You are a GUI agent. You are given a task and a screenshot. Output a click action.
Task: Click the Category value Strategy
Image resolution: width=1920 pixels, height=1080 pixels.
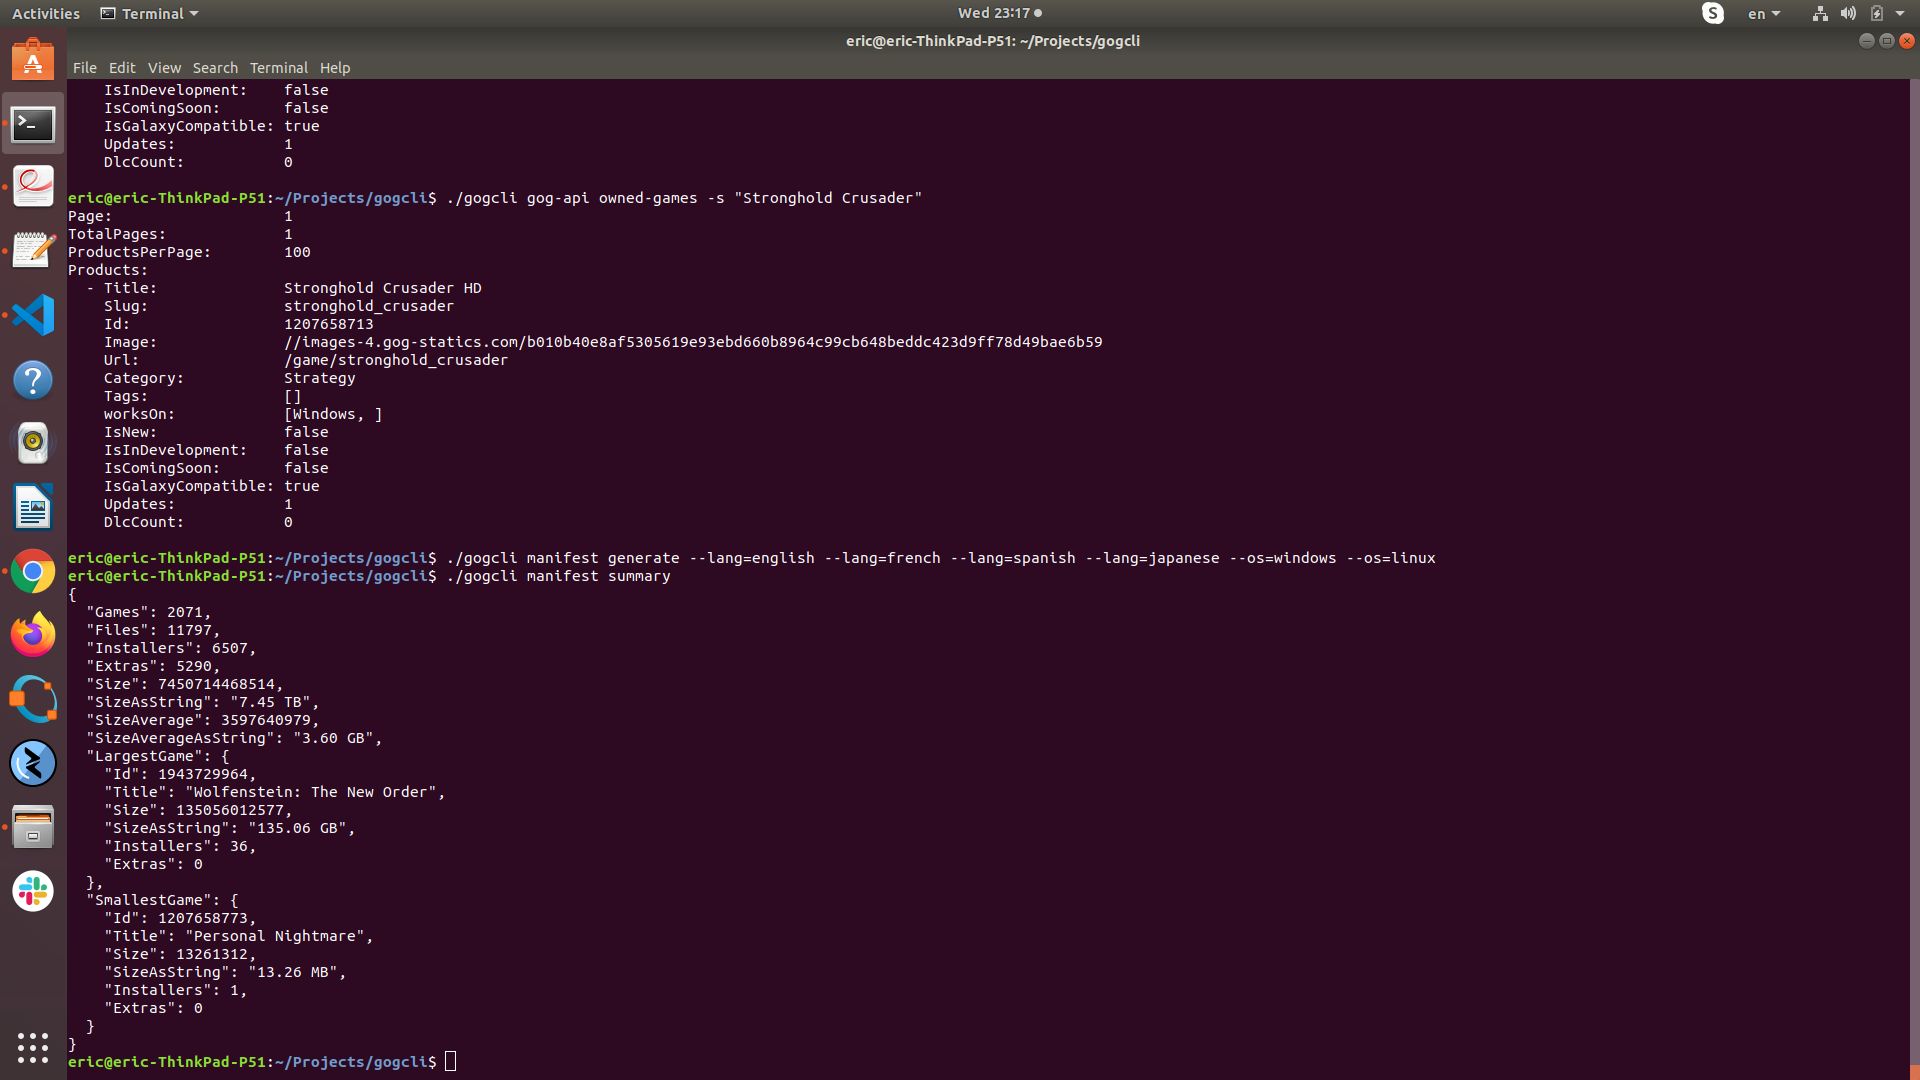point(320,378)
